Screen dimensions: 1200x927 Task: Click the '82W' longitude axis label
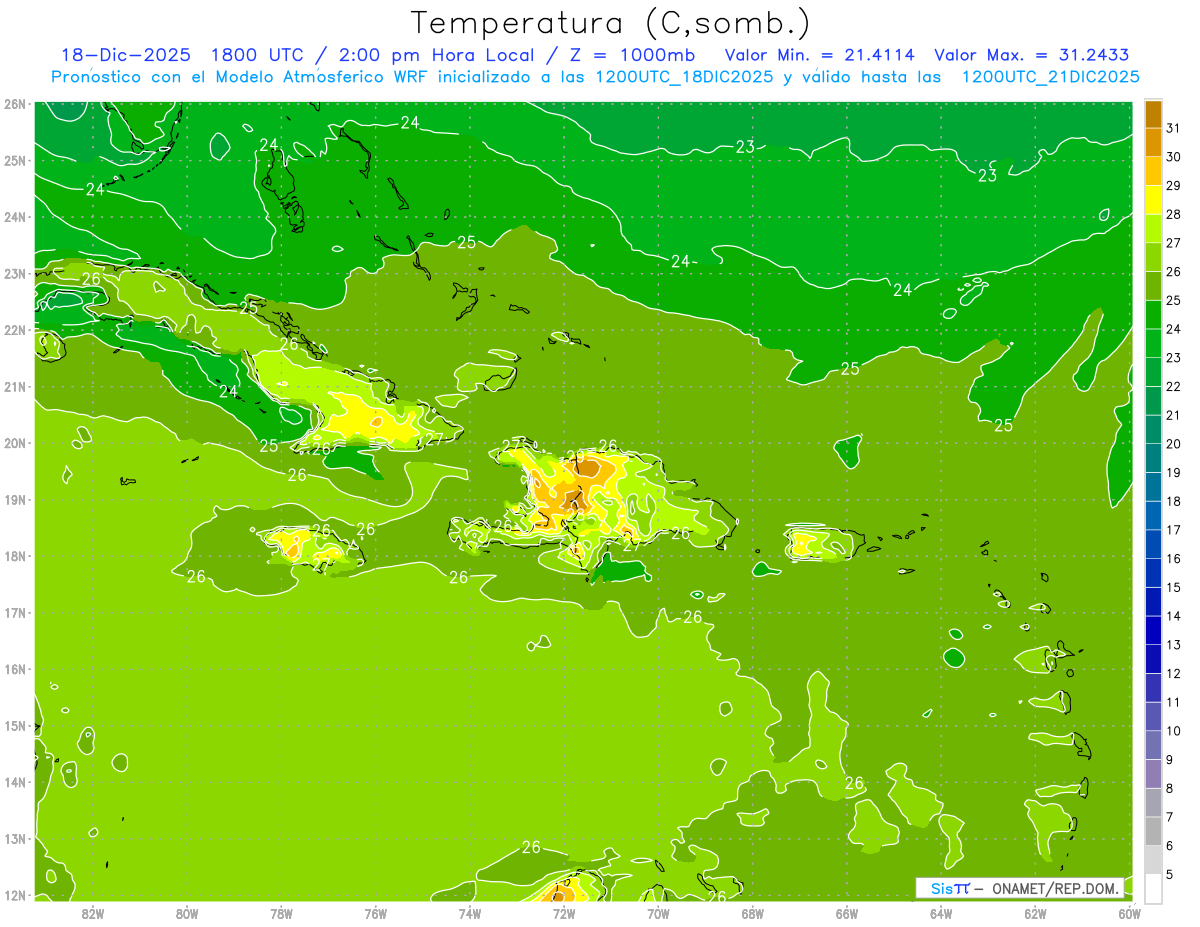[92, 913]
